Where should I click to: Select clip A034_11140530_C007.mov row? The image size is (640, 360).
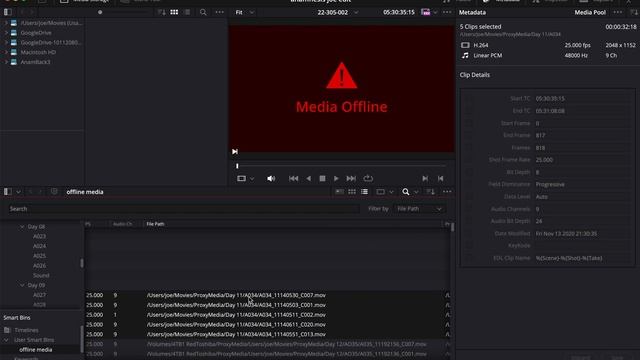click(267, 295)
